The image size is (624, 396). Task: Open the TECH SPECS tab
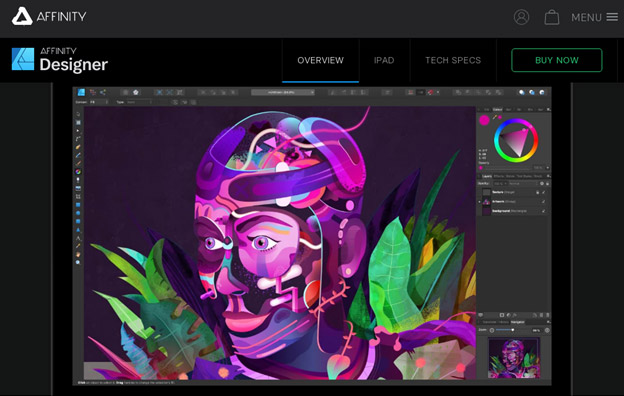(x=453, y=60)
